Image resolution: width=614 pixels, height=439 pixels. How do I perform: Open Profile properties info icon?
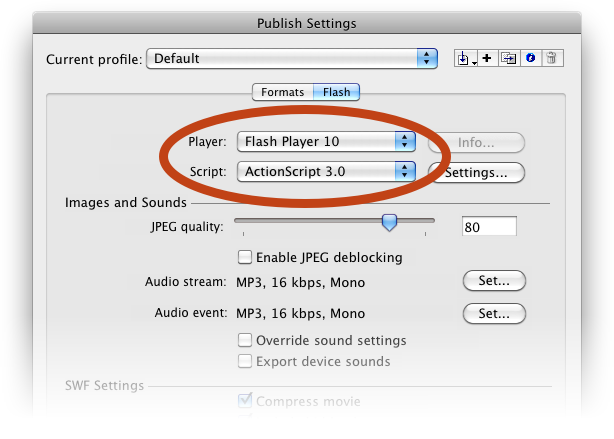pyautogui.click(x=531, y=58)
